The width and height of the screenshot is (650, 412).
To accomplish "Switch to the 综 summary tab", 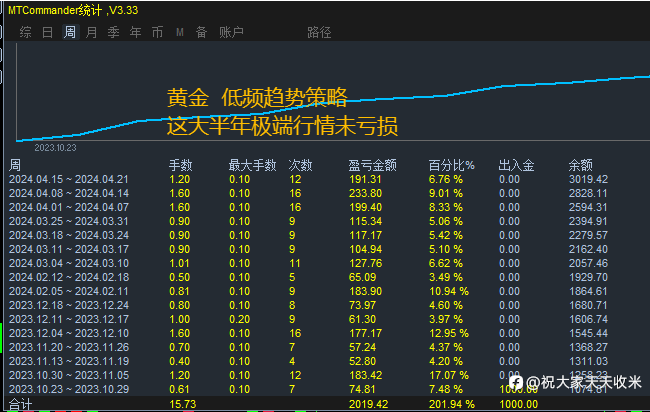I will [25, 32].
